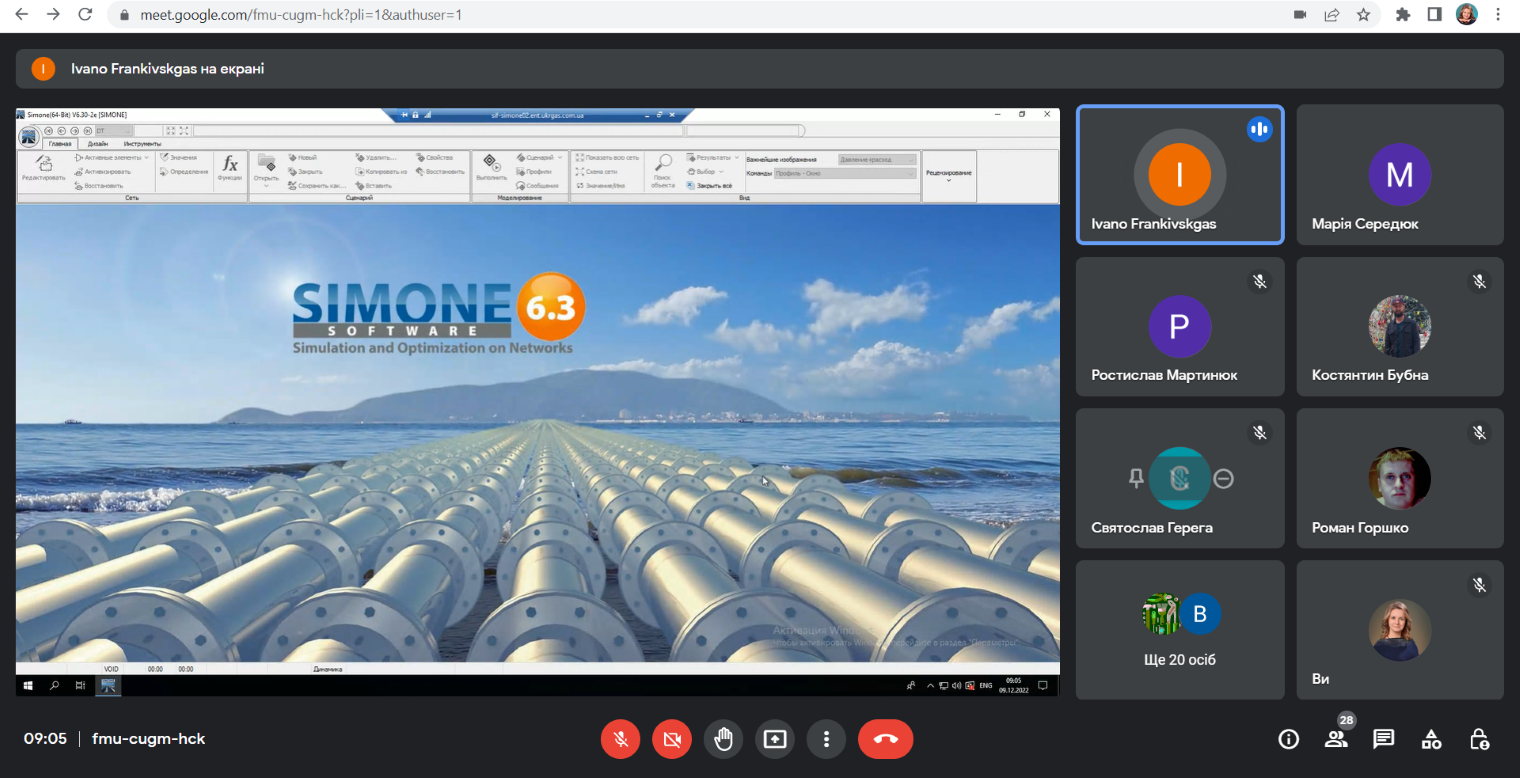Show participants list with 28 badge
The width and height of the screenshot is (1520, 778).
coord(1336,739)
